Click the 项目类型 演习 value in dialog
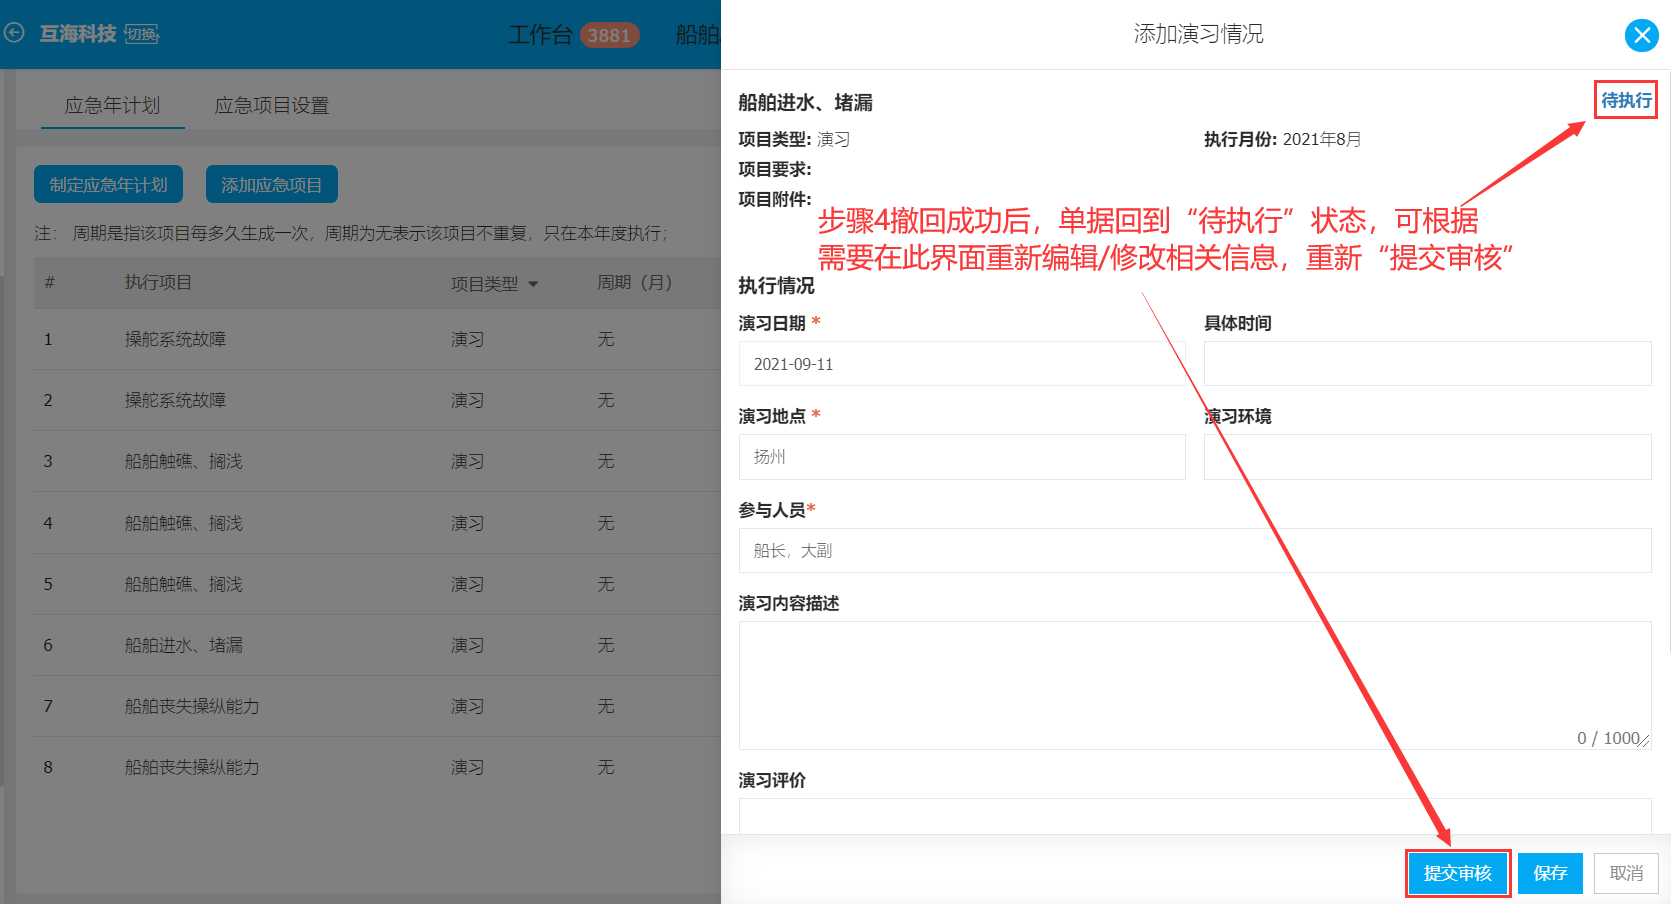The width and height of the screenshot is (1671, 904). tap(833, 139)
